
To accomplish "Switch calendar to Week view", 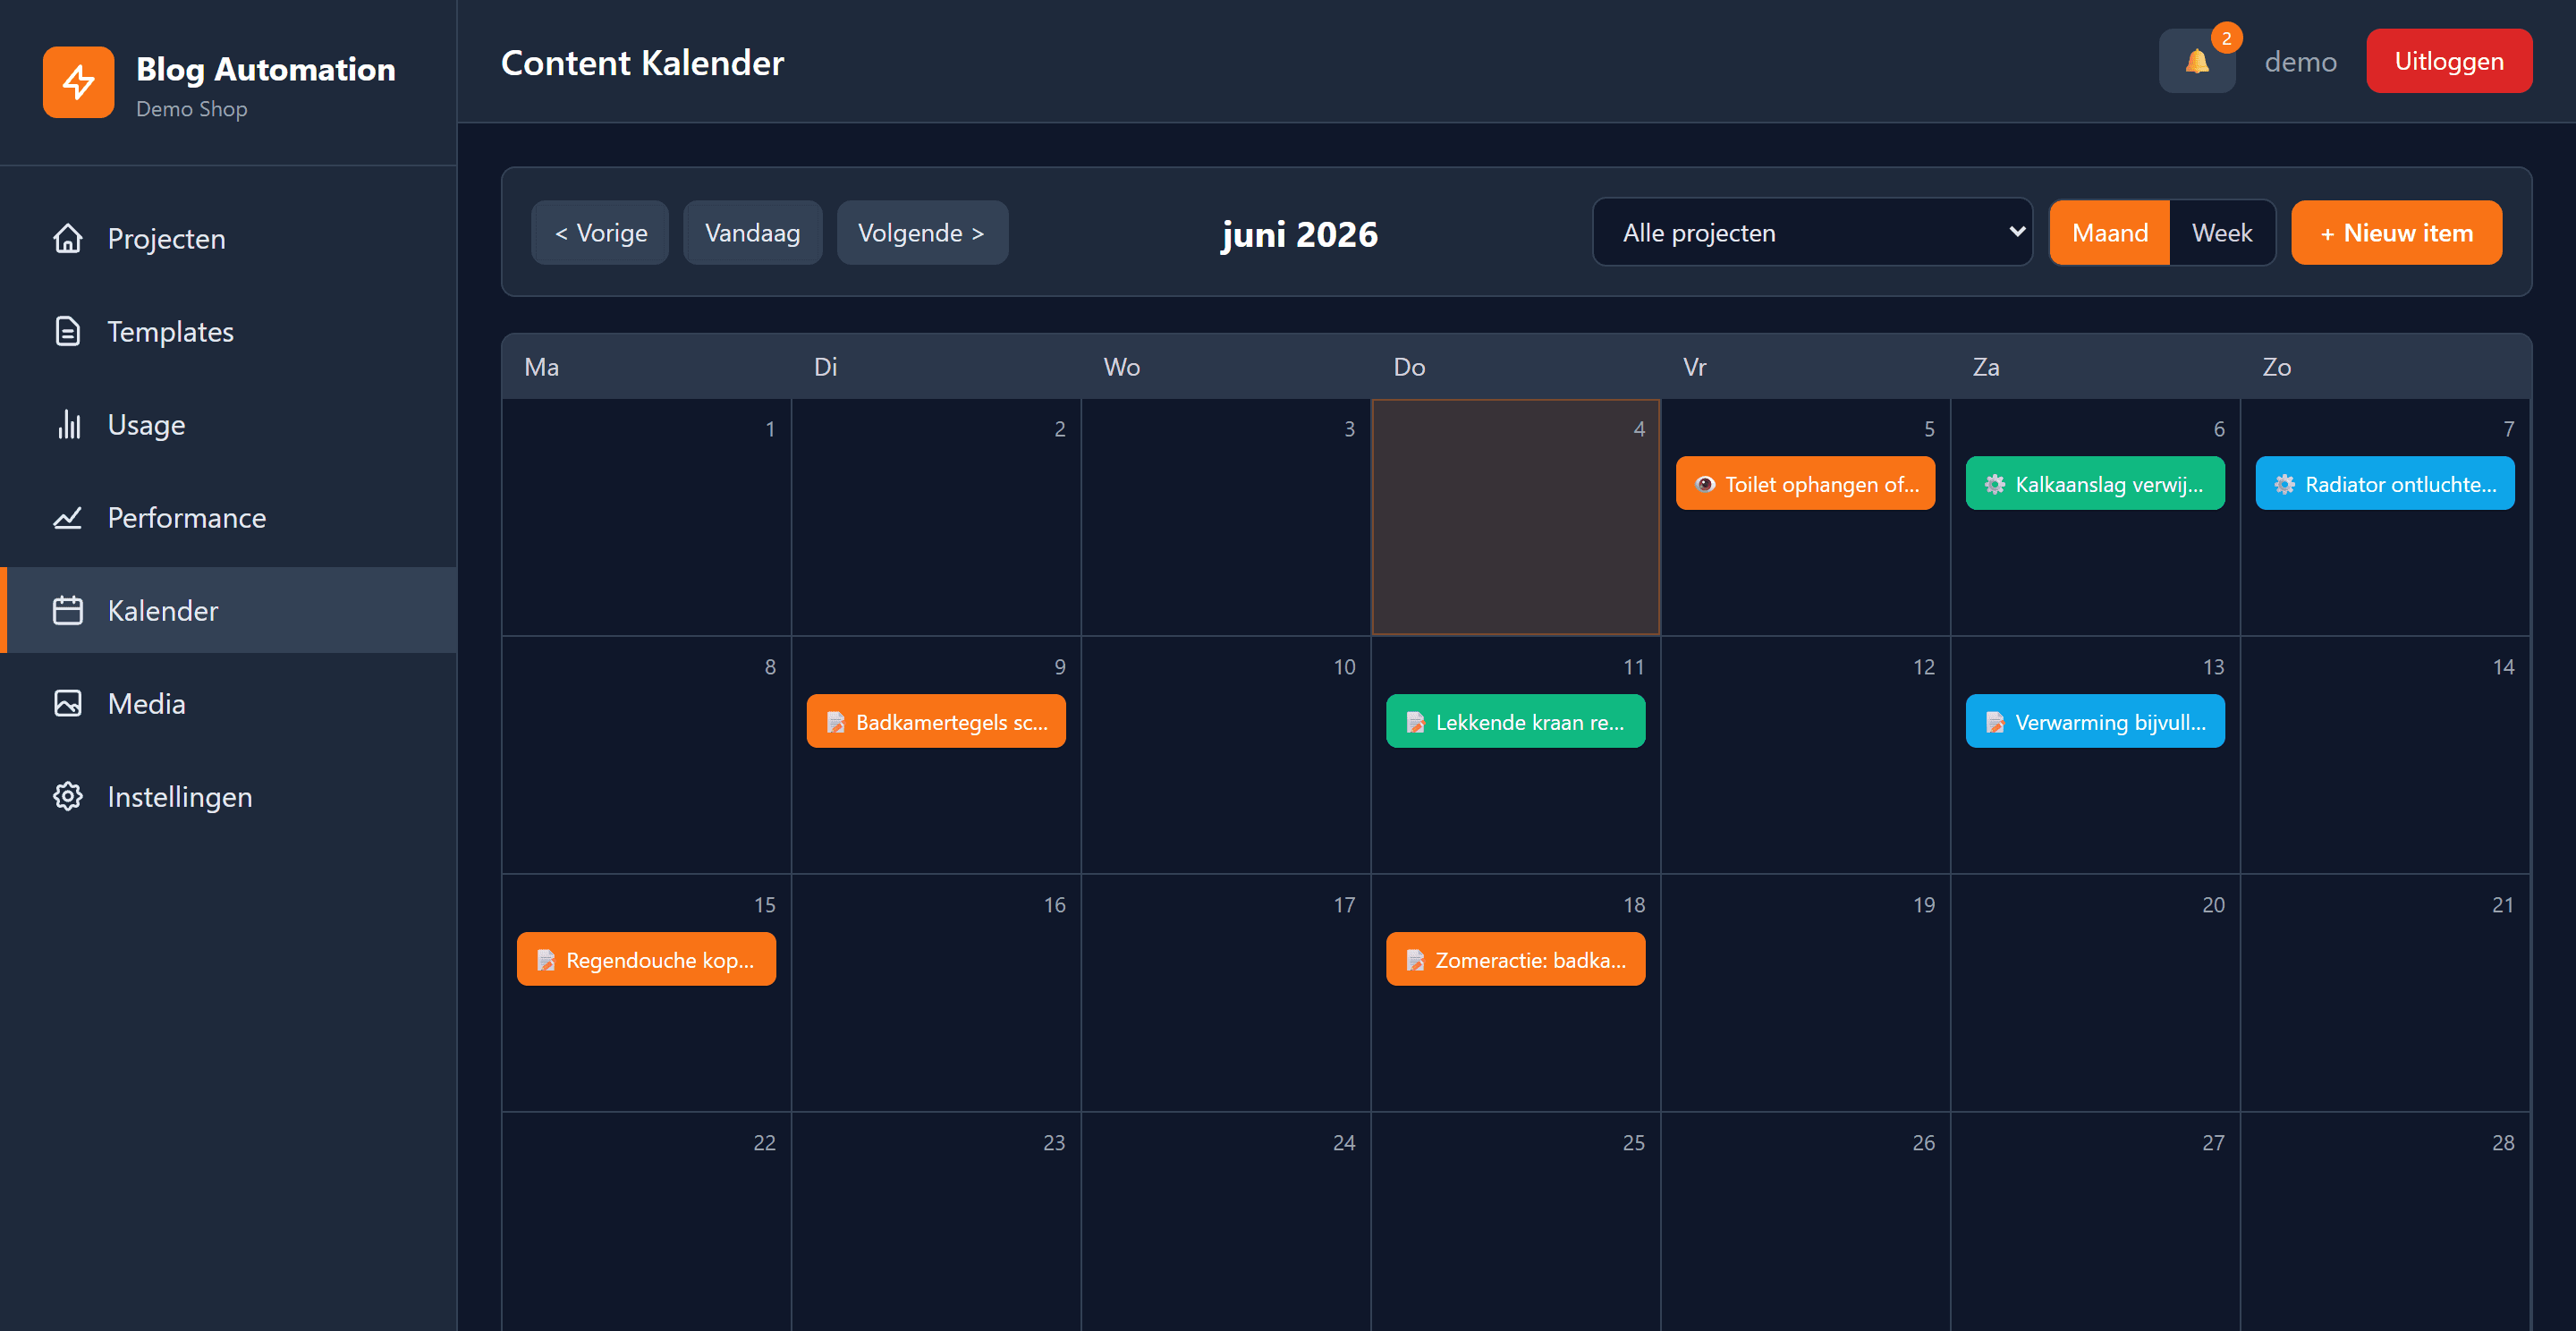I will coord(2222,233).
